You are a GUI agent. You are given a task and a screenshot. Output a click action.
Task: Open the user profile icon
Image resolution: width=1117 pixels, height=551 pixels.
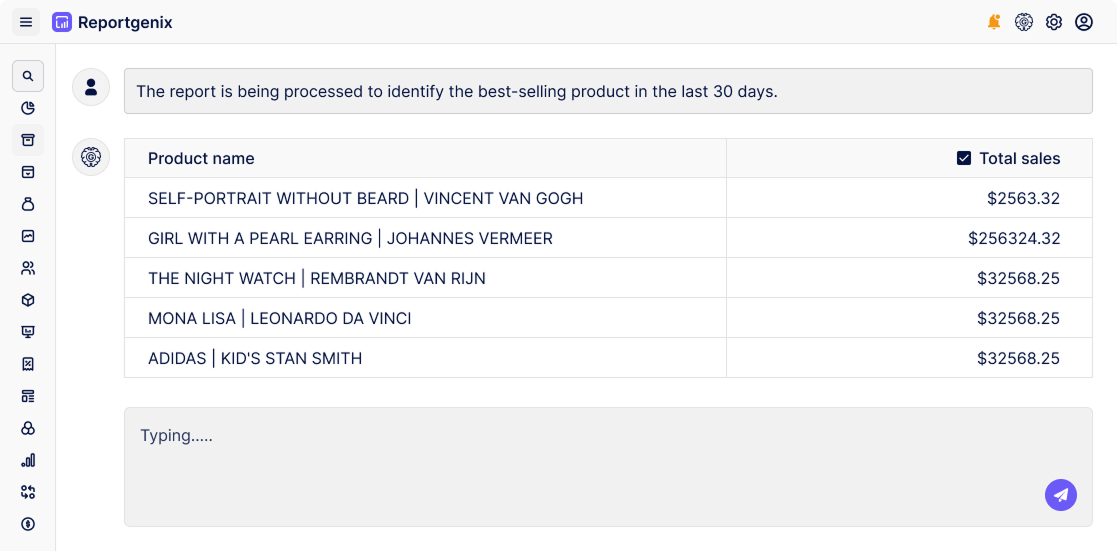(1084, 22)
